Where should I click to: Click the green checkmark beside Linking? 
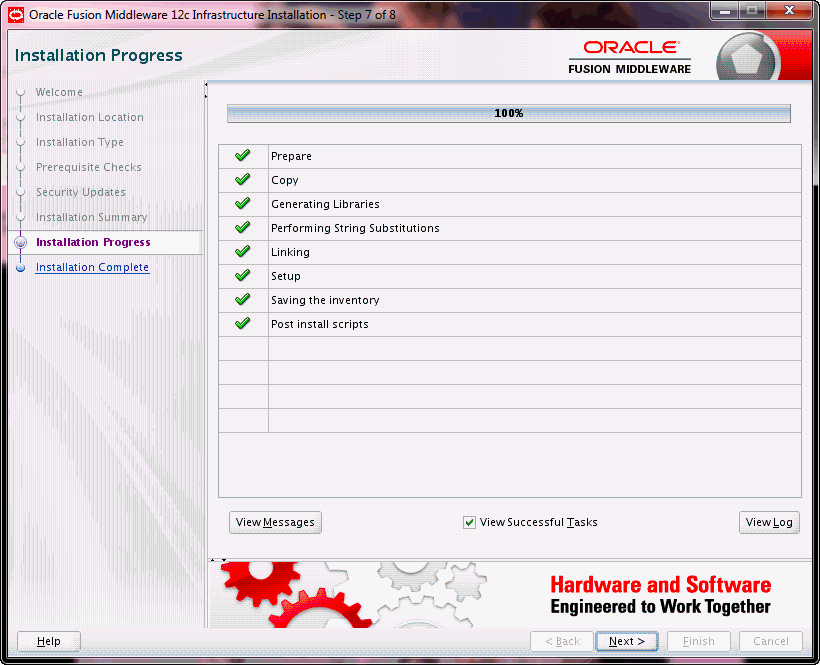tap(243, 251)
